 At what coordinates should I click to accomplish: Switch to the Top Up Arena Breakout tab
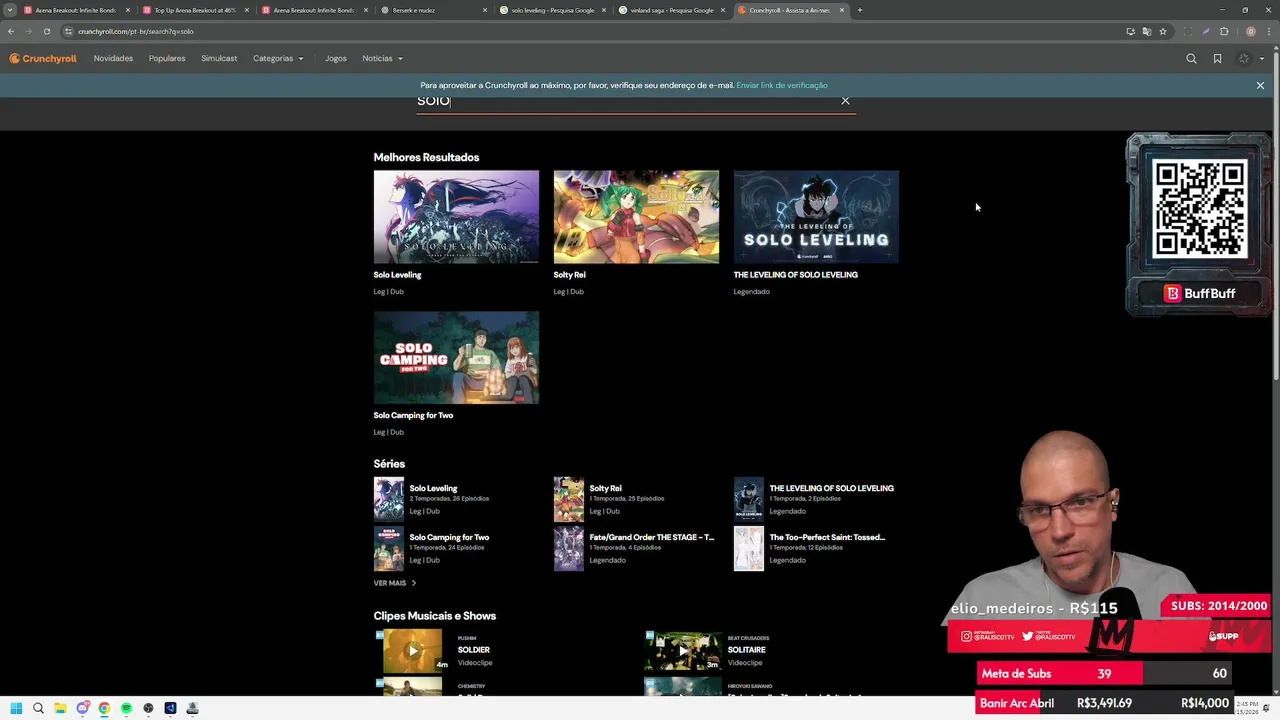pos(194,10)
